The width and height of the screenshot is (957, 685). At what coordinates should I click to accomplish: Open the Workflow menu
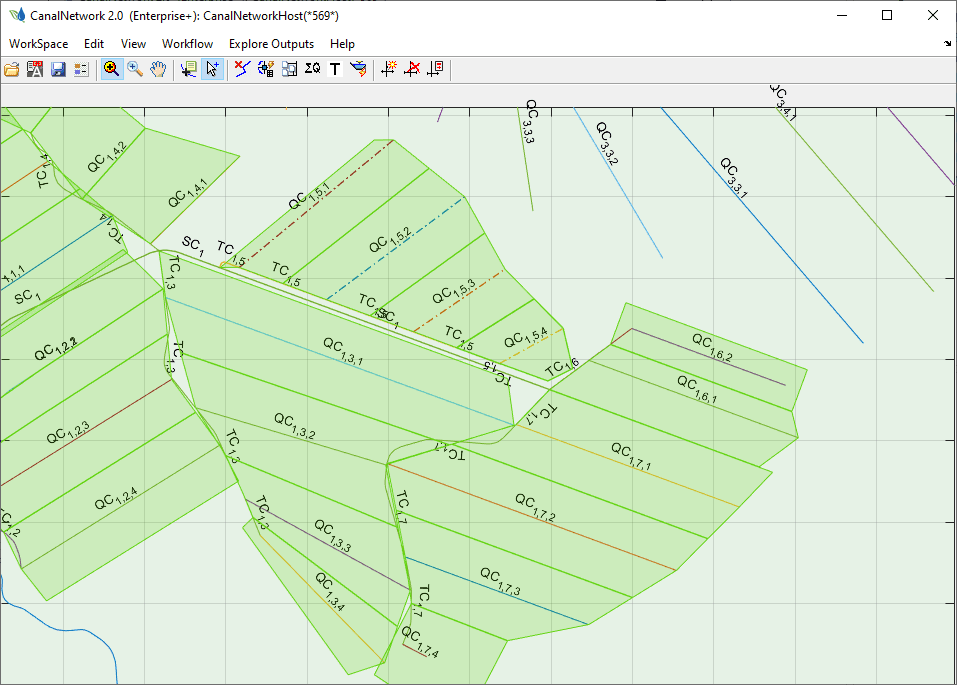[x=187, y=44]
